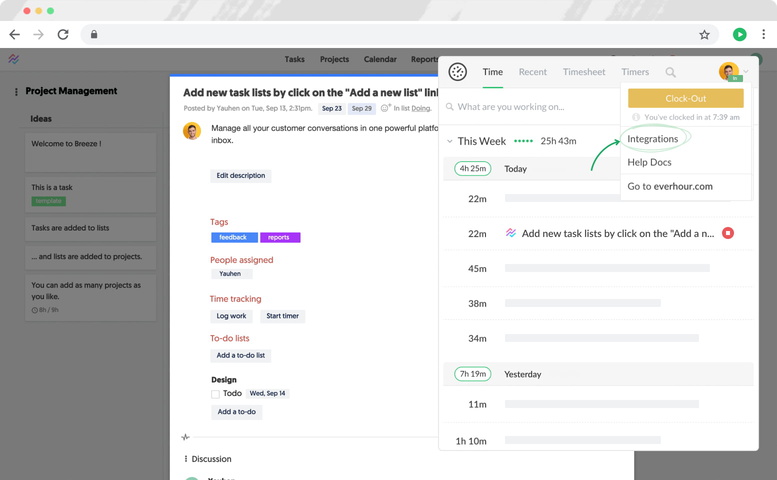This screenshot has width=777, height=480.
Task: Open Tasks in the Breeze top menu
Action: [294, 59]
